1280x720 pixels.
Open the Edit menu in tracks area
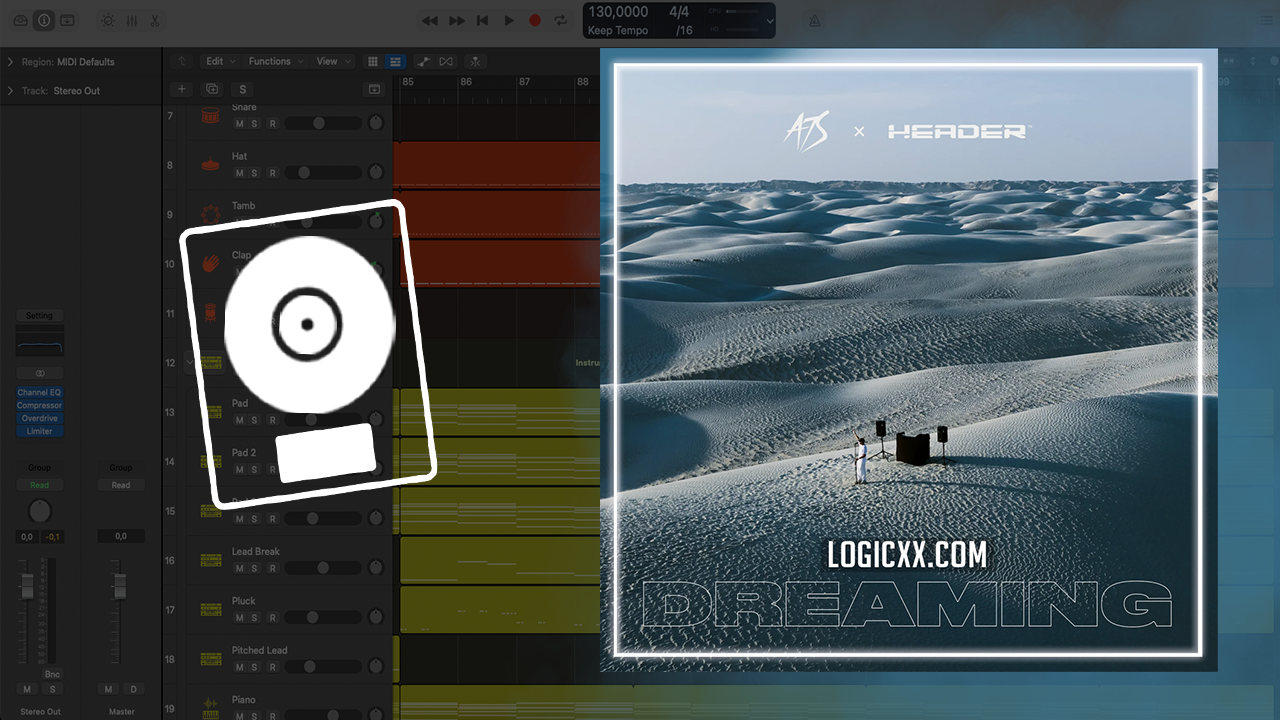point(215,61)
